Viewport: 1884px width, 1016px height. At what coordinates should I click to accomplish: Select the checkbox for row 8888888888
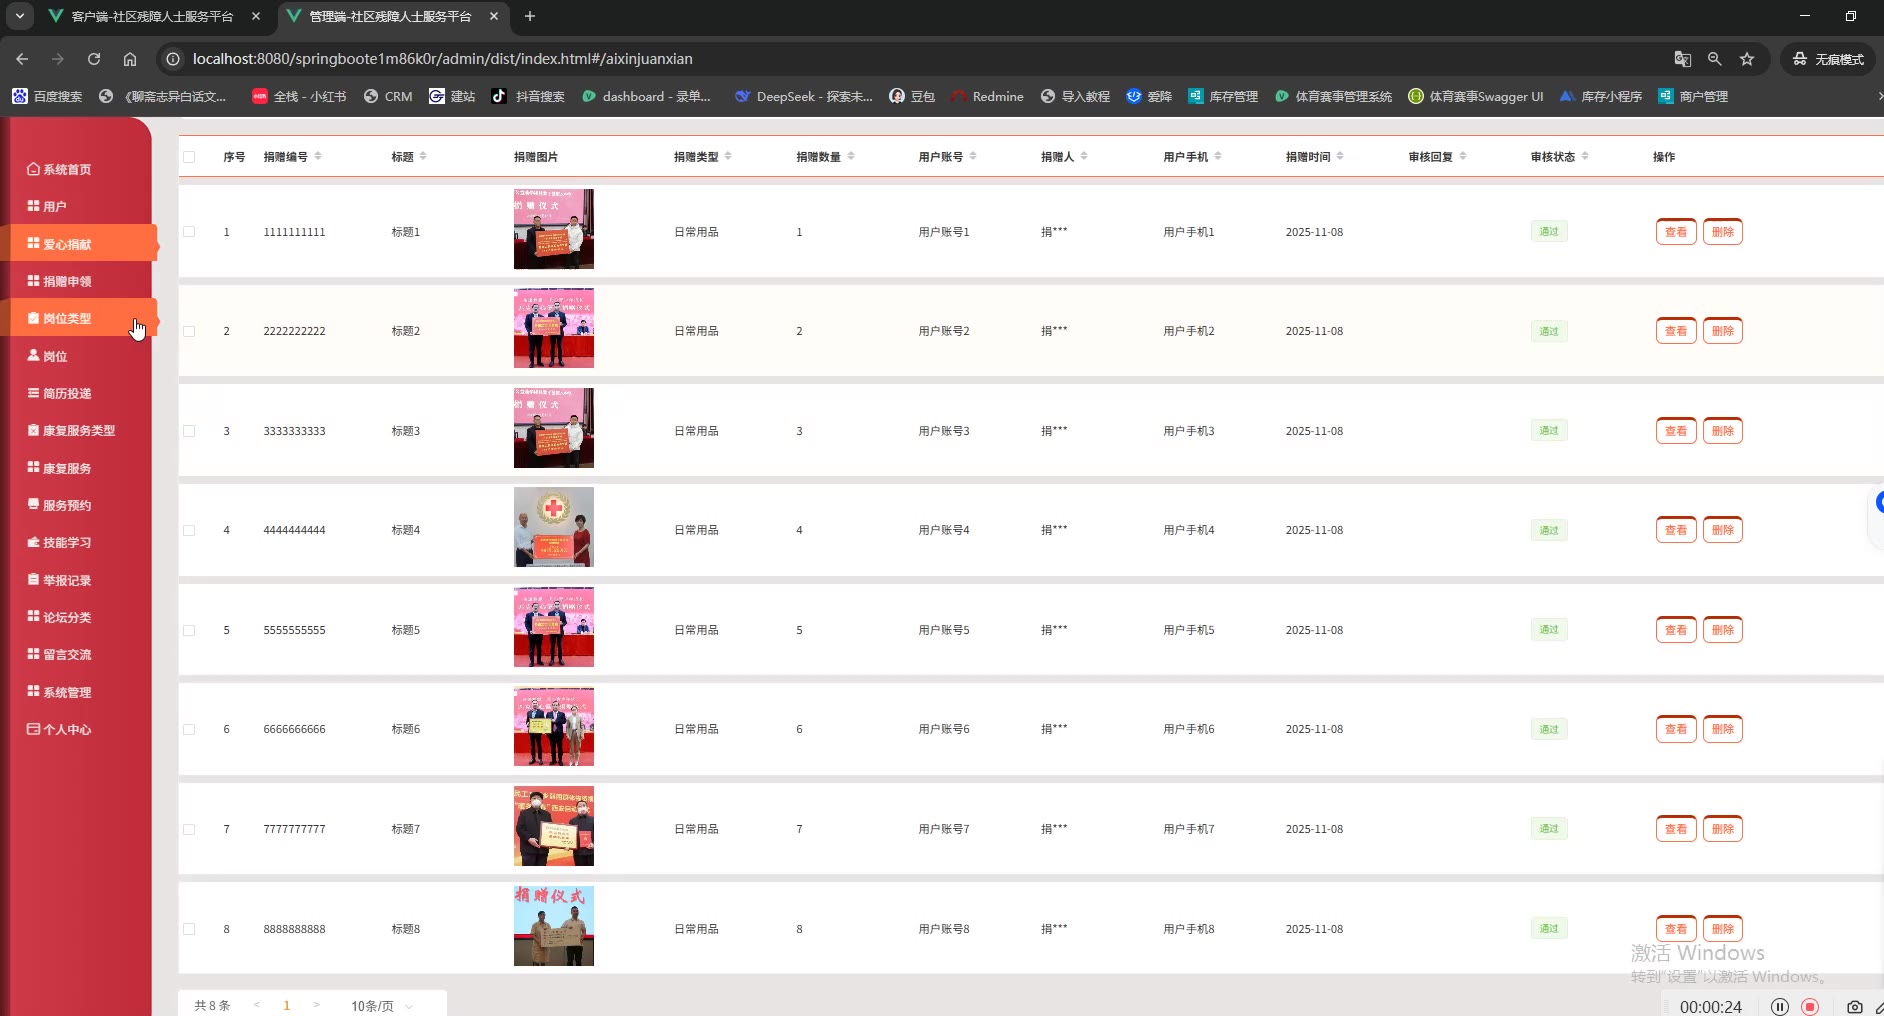(x=189, y=929)
